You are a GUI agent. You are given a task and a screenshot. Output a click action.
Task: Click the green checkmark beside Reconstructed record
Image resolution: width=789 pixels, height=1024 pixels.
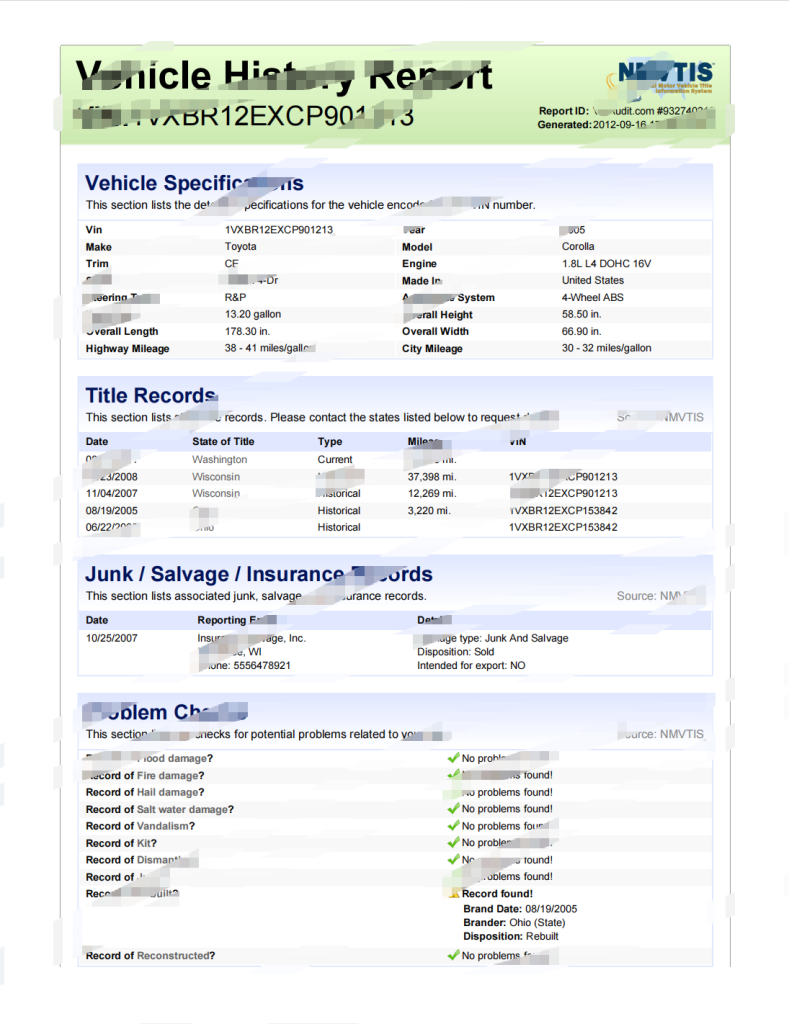click(454, 956)
